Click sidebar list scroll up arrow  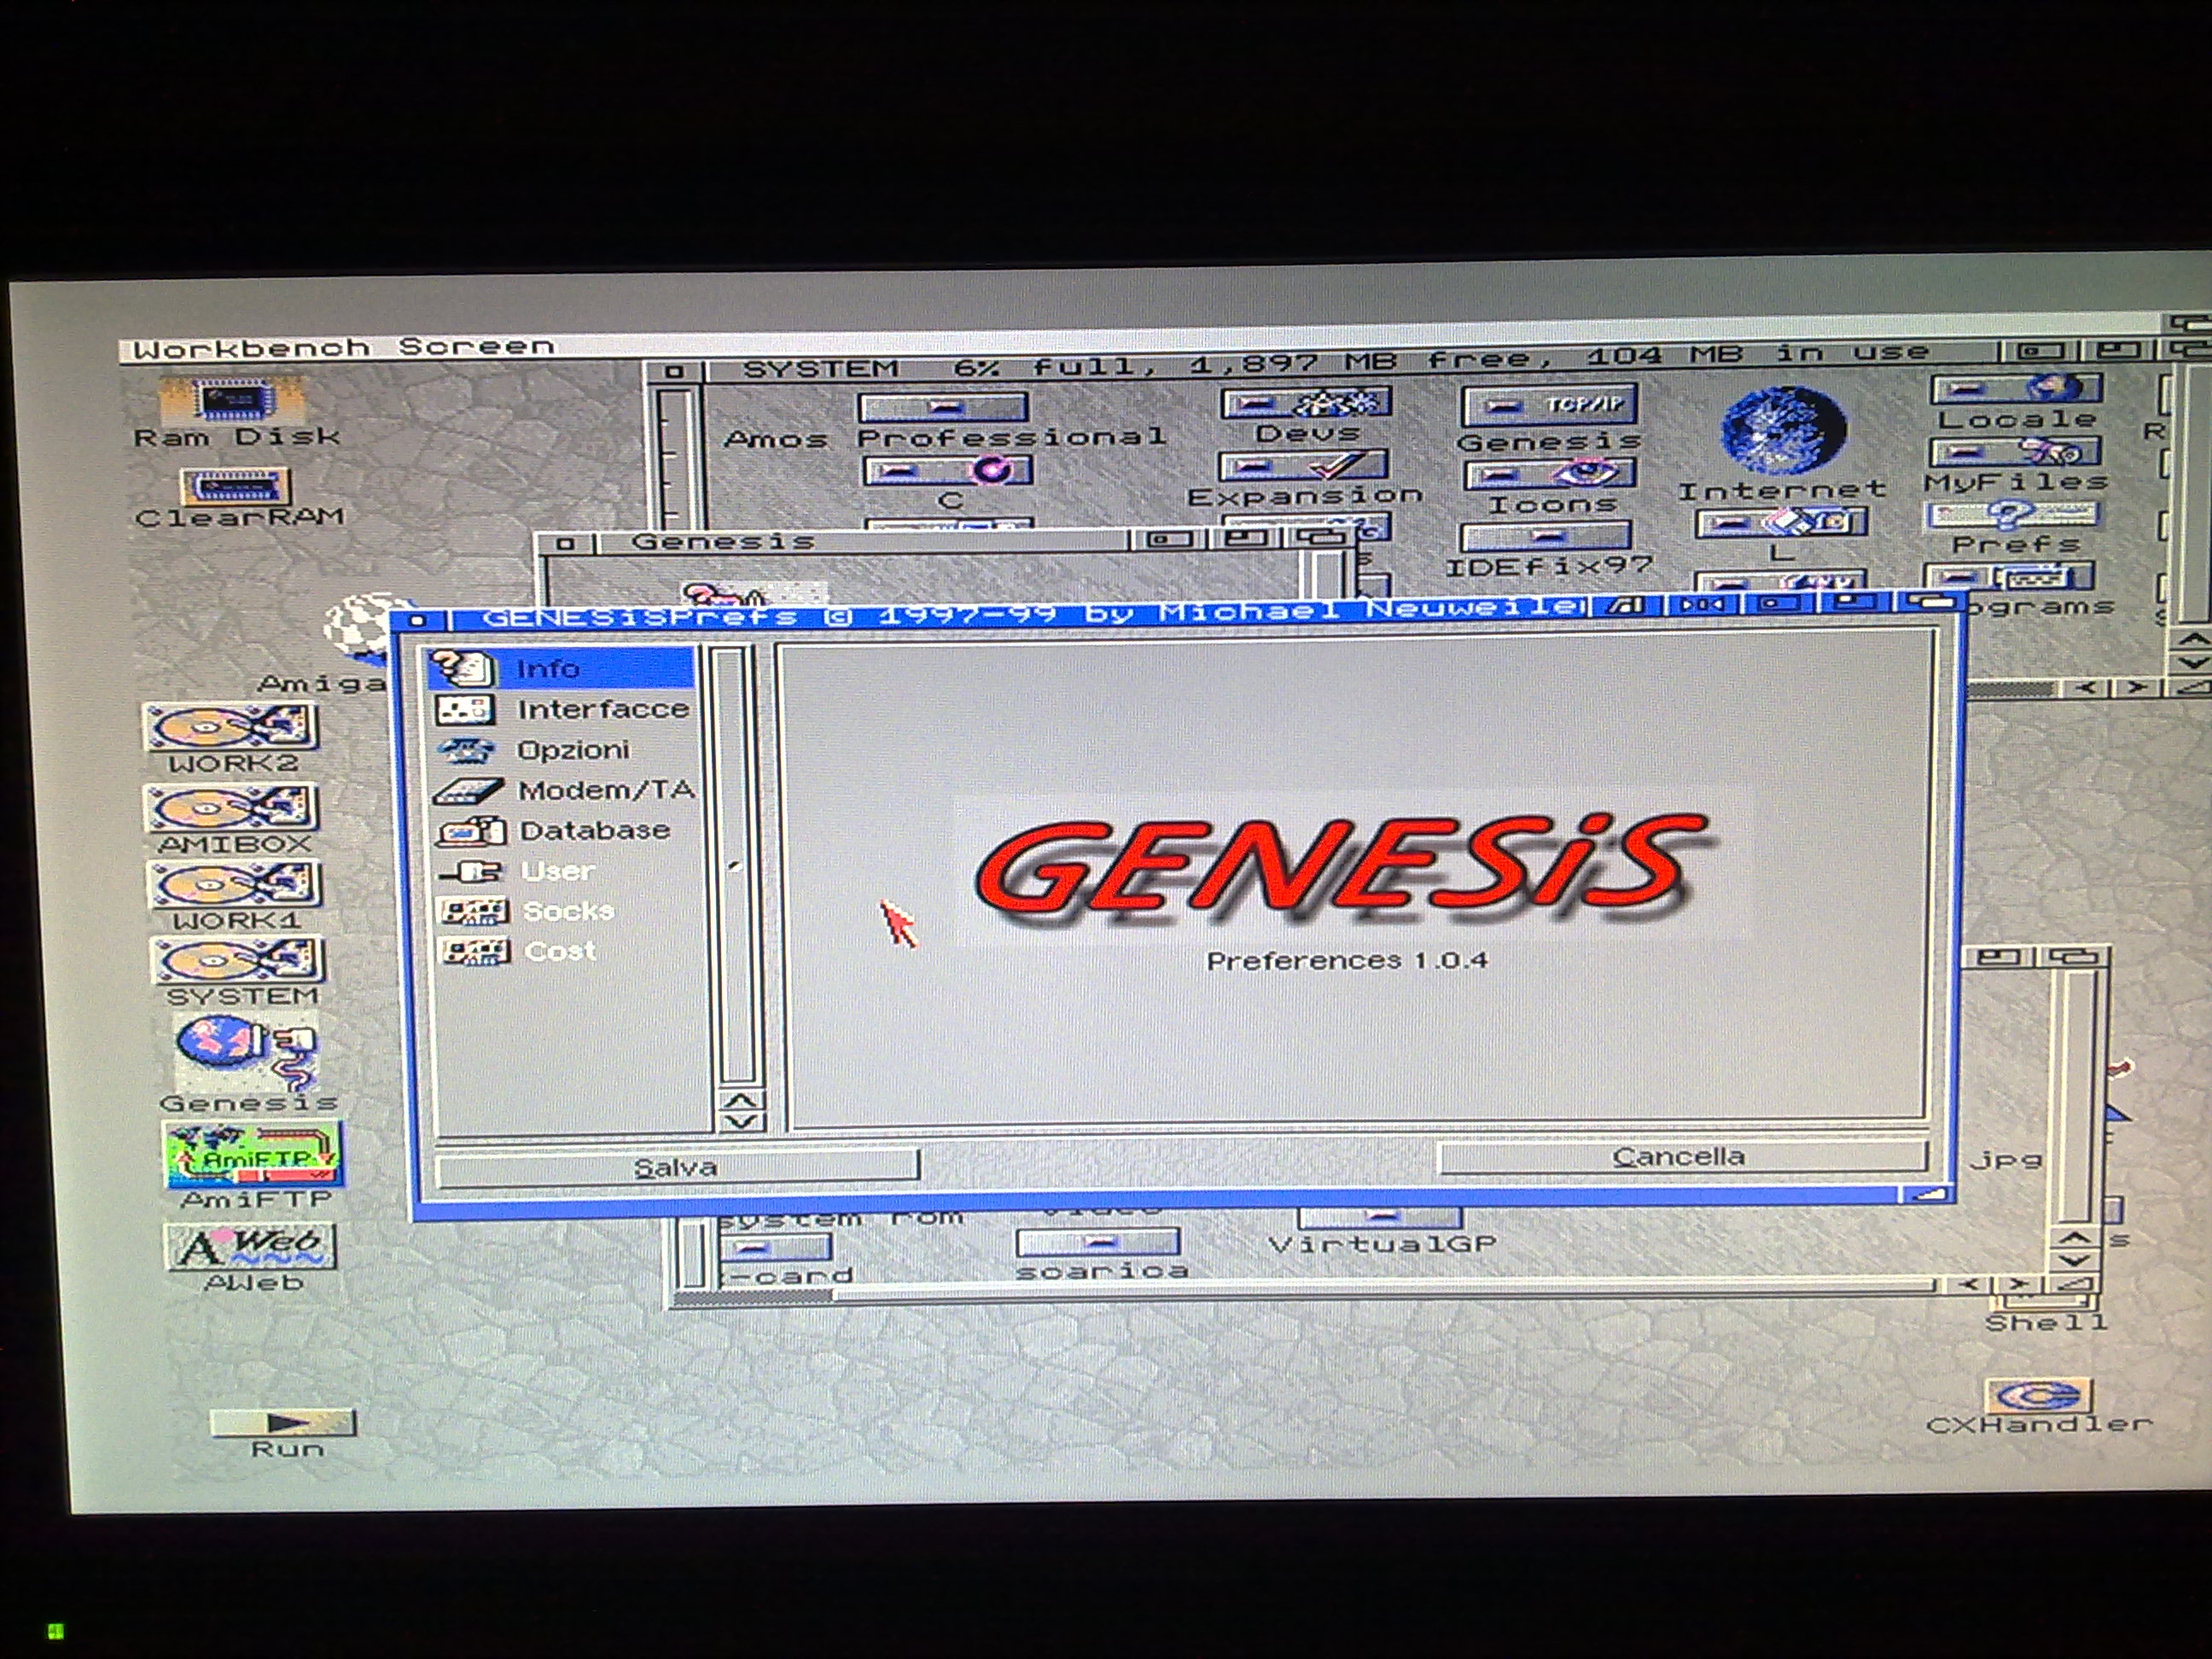pyautogui.click(x=741, y=1101)
